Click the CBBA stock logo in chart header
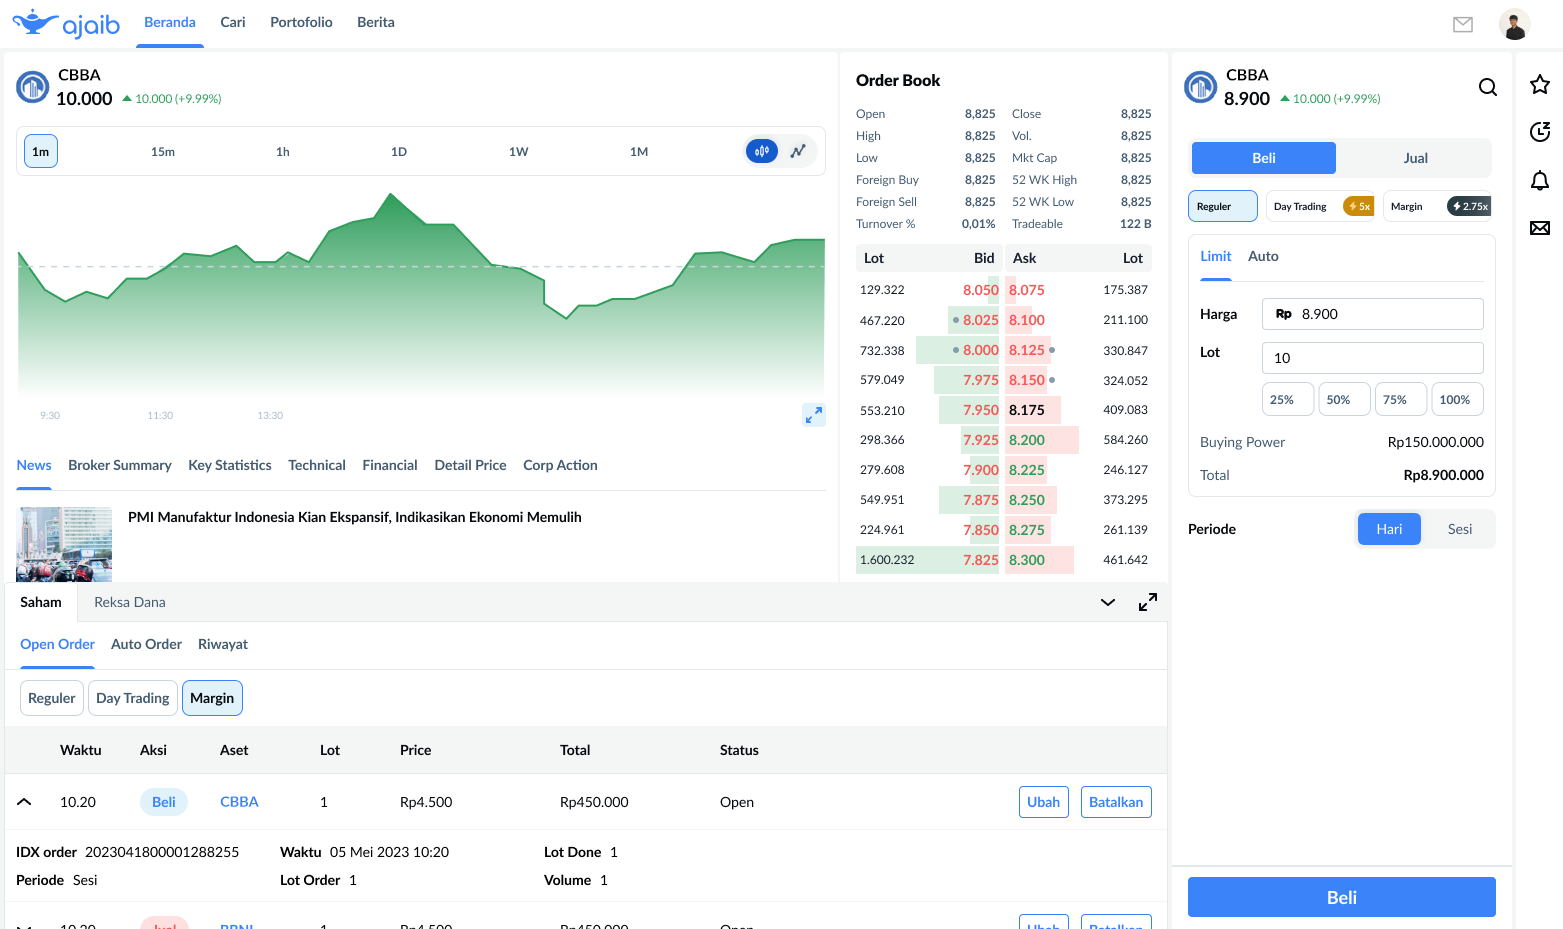 point(33,87)
